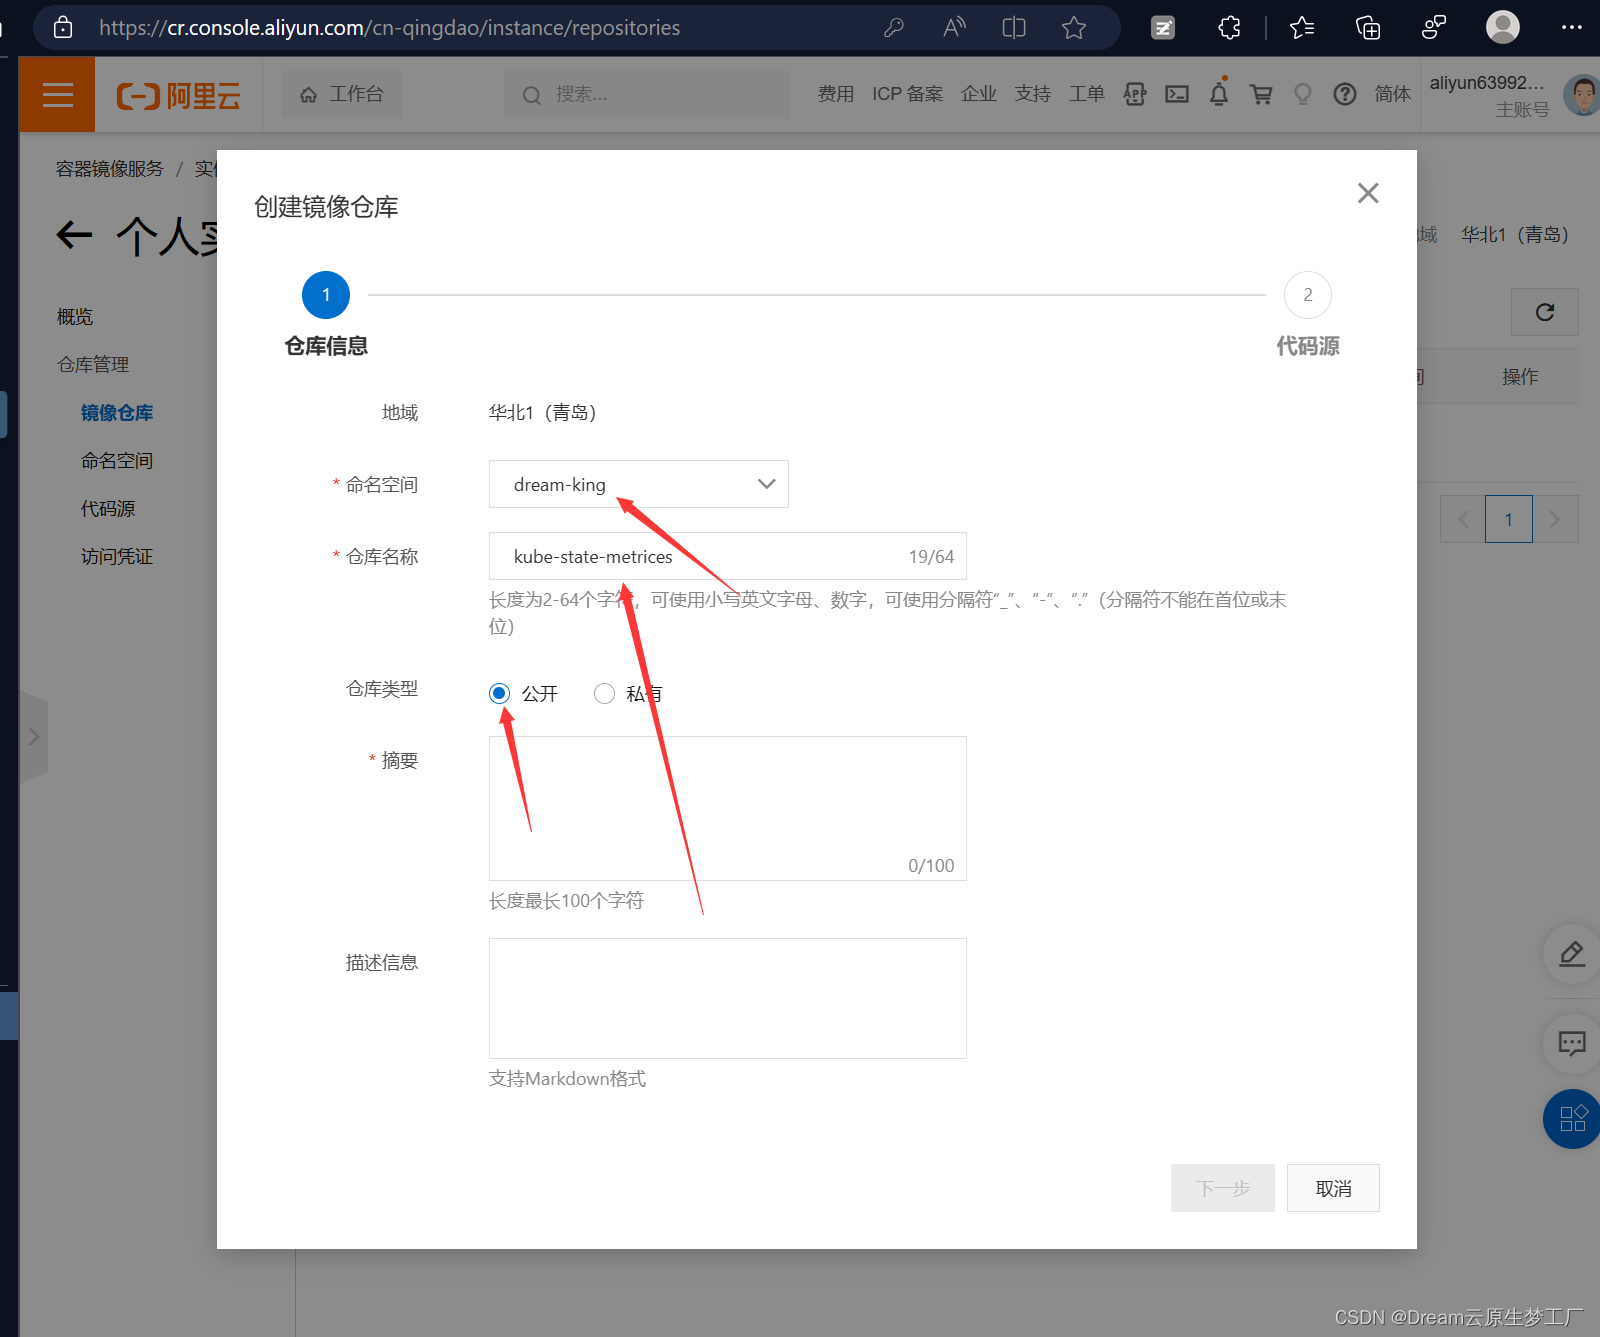Open the browser profile avatar
This screenshot has height=1337, width=1600.
[x=1502, y=28]
